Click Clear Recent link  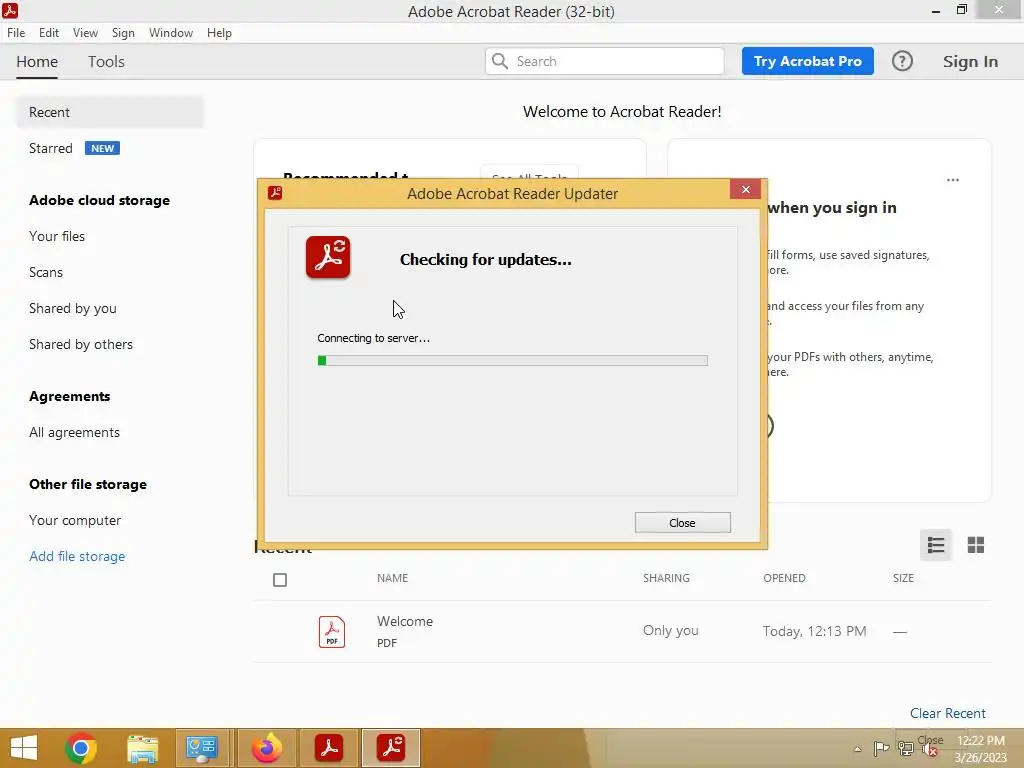pyautogui.click(x=948, y=713)
